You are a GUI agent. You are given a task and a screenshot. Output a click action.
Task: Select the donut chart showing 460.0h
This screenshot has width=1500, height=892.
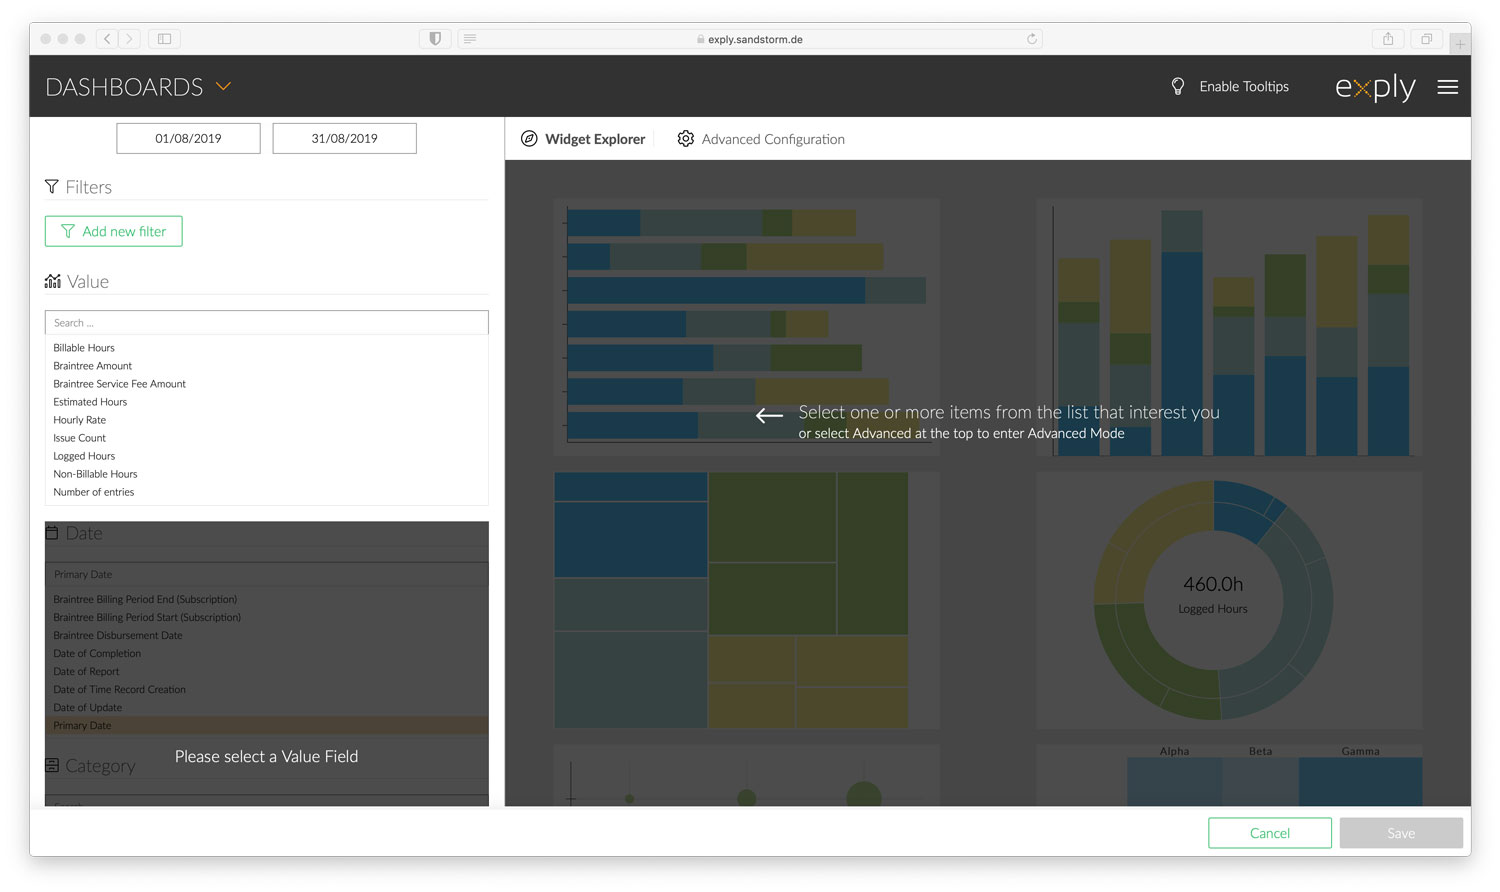(1229, 600)
